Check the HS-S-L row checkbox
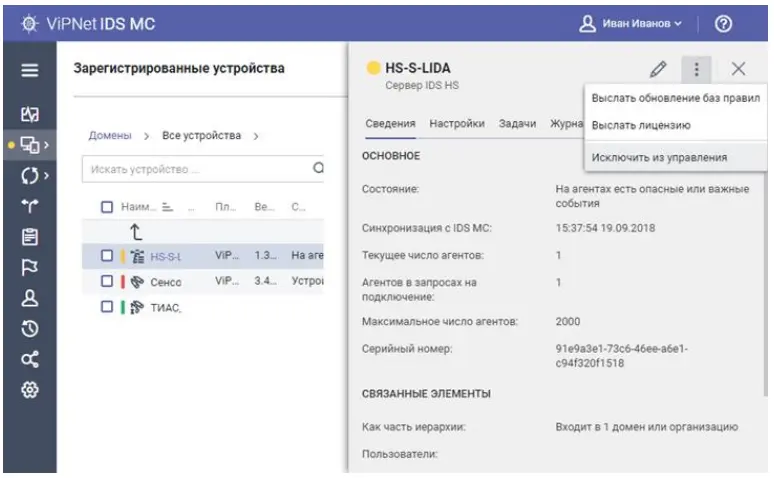The width and height of the screenshot is (774, 478). [107, 255]
